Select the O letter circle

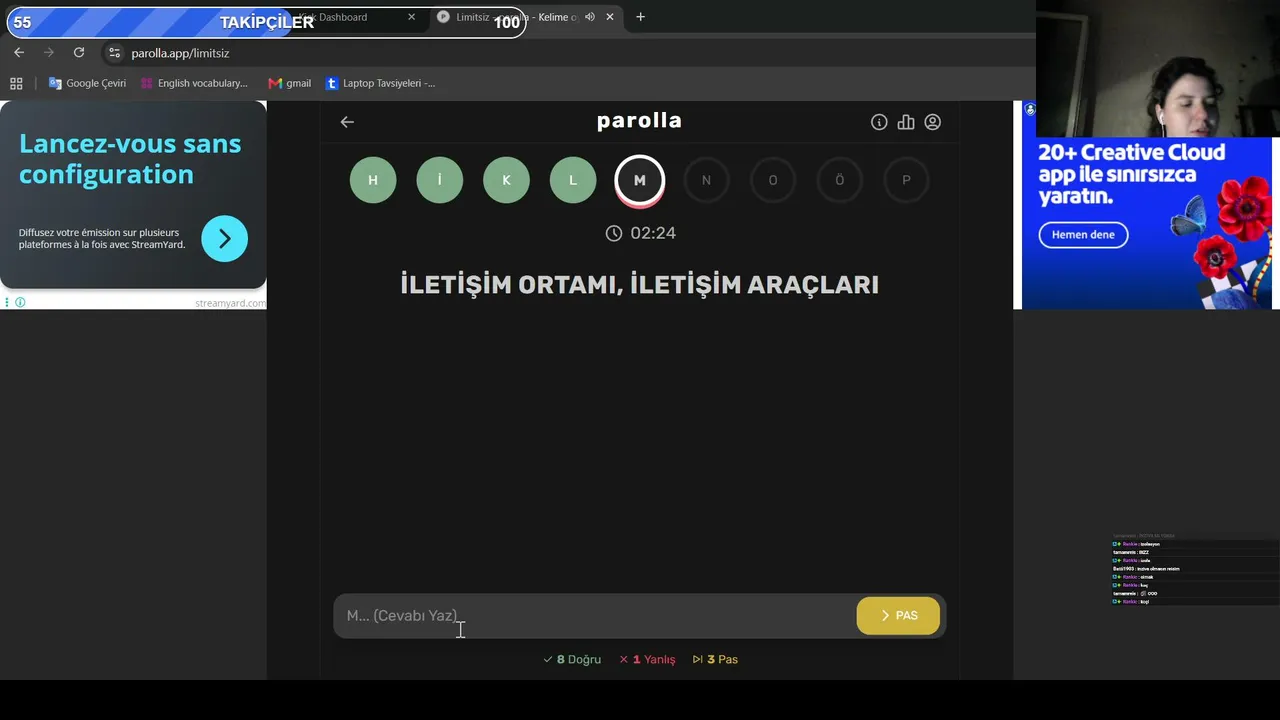[773, 180]
